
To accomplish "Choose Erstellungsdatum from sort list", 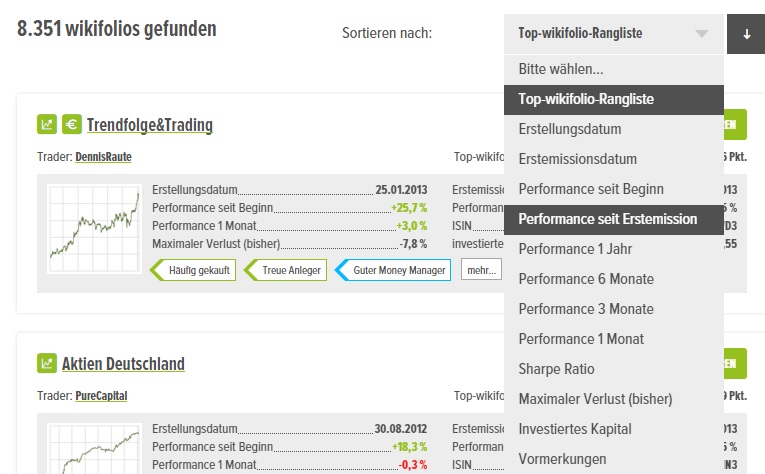I will pos(570,129).
